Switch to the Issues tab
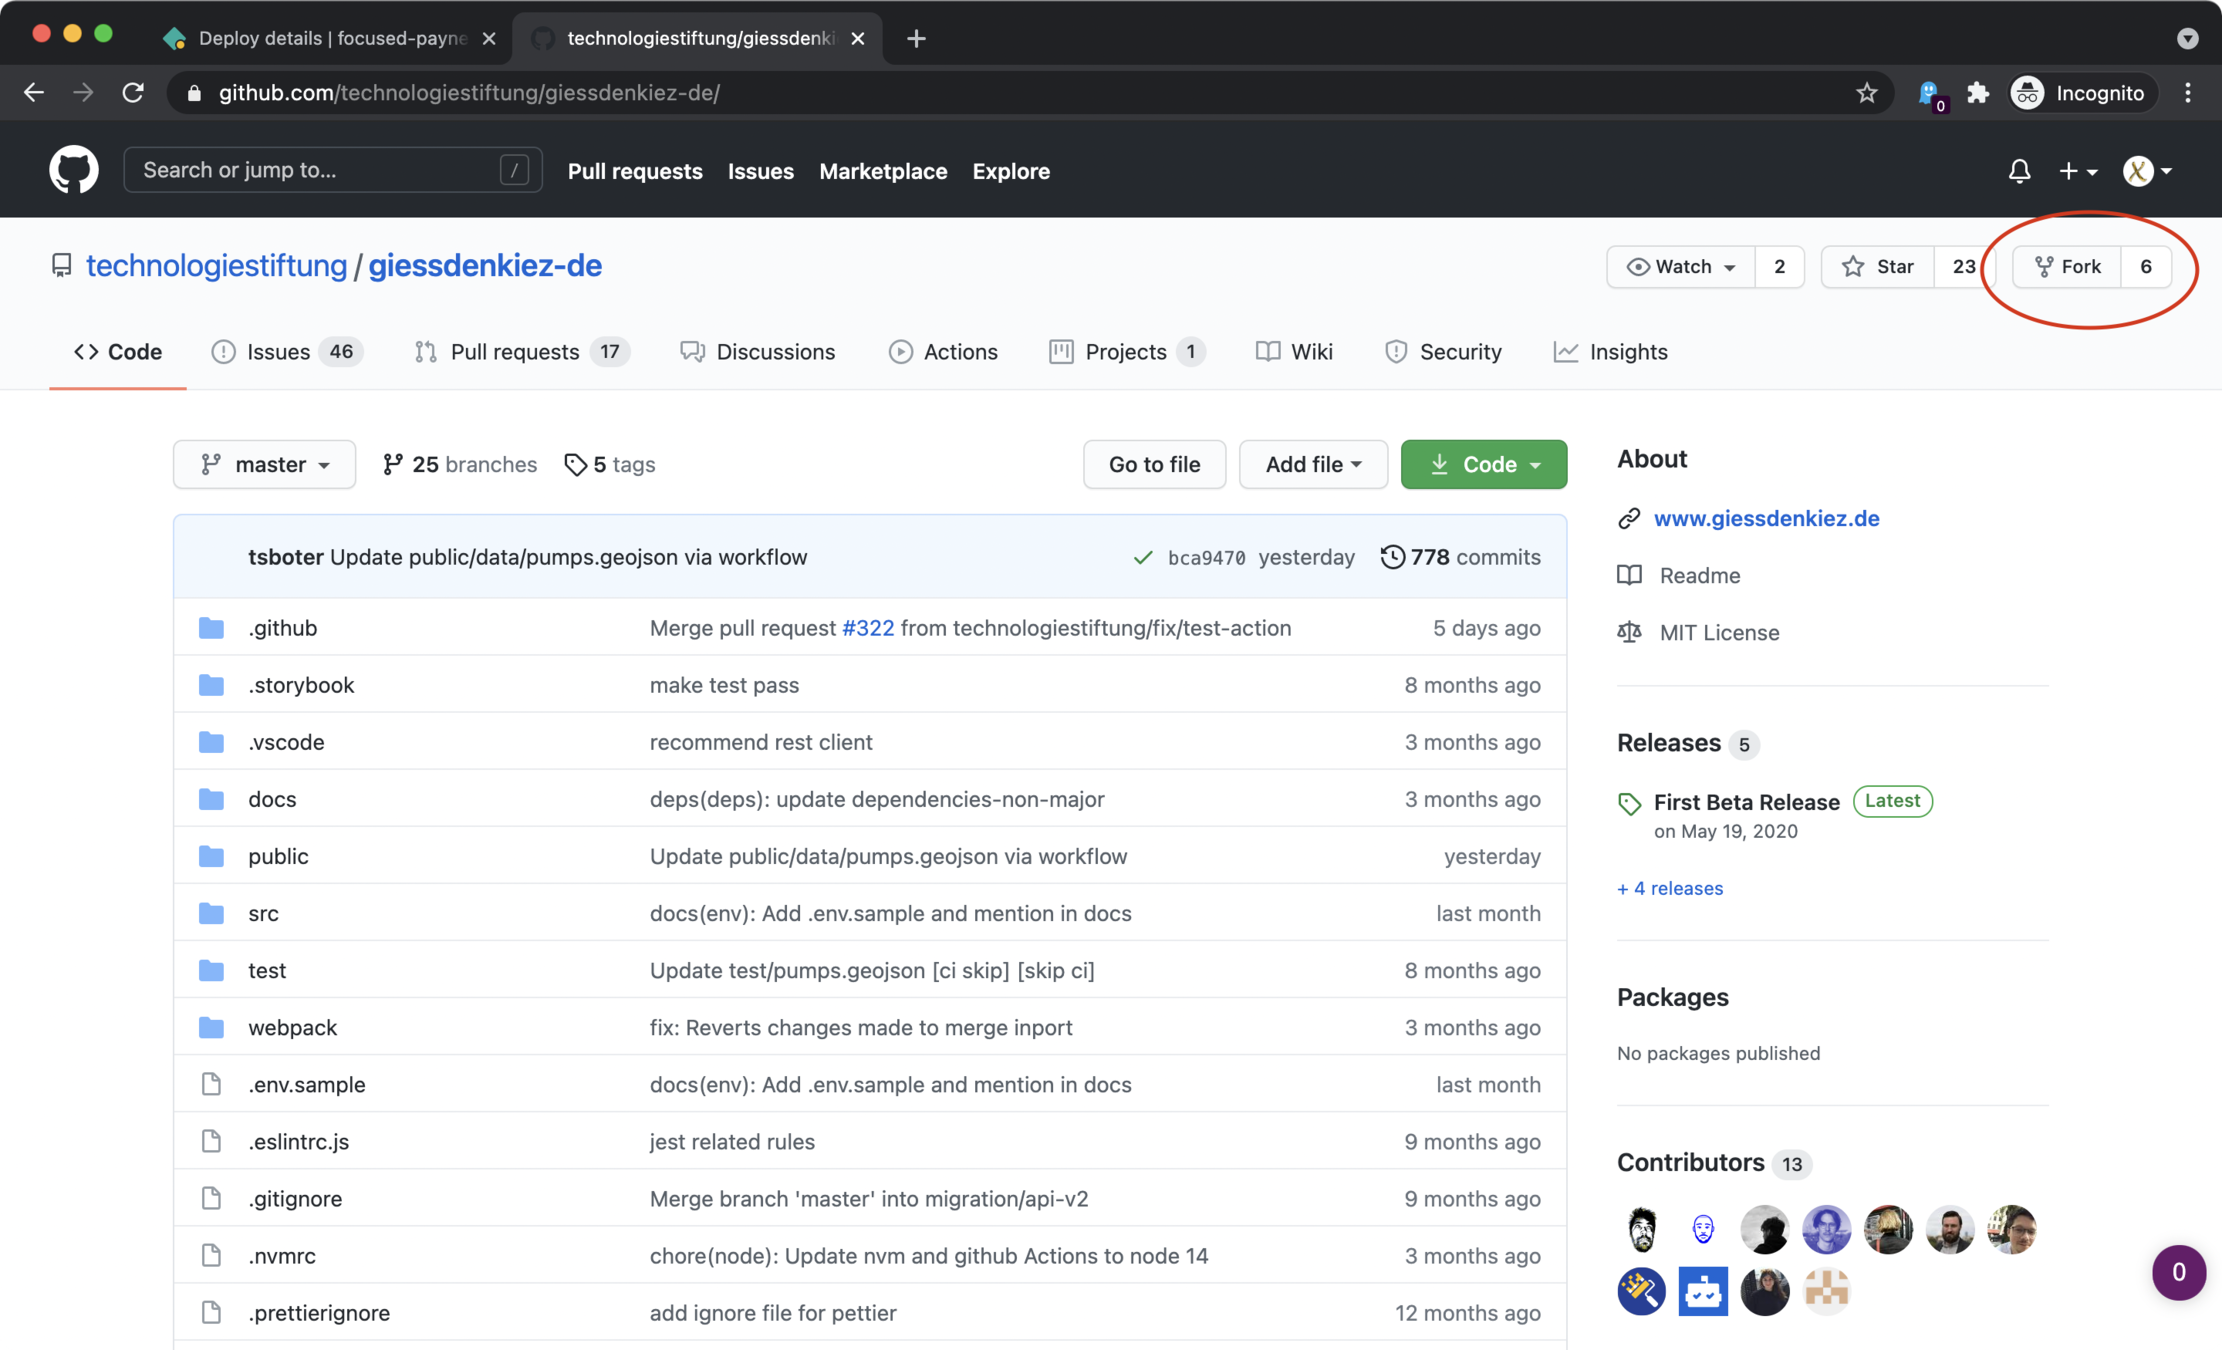The width and height of the screenshot is (2222, 1350). pos(277,352)
